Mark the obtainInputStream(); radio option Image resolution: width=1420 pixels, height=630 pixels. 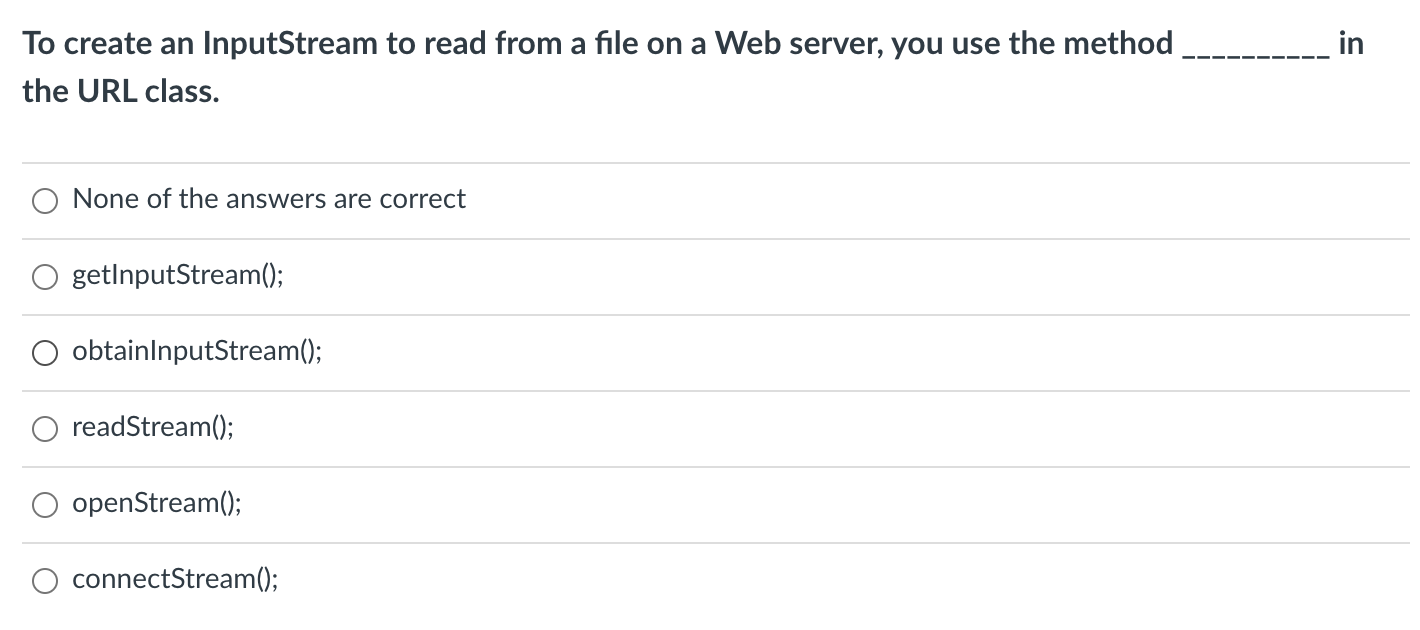46,353
